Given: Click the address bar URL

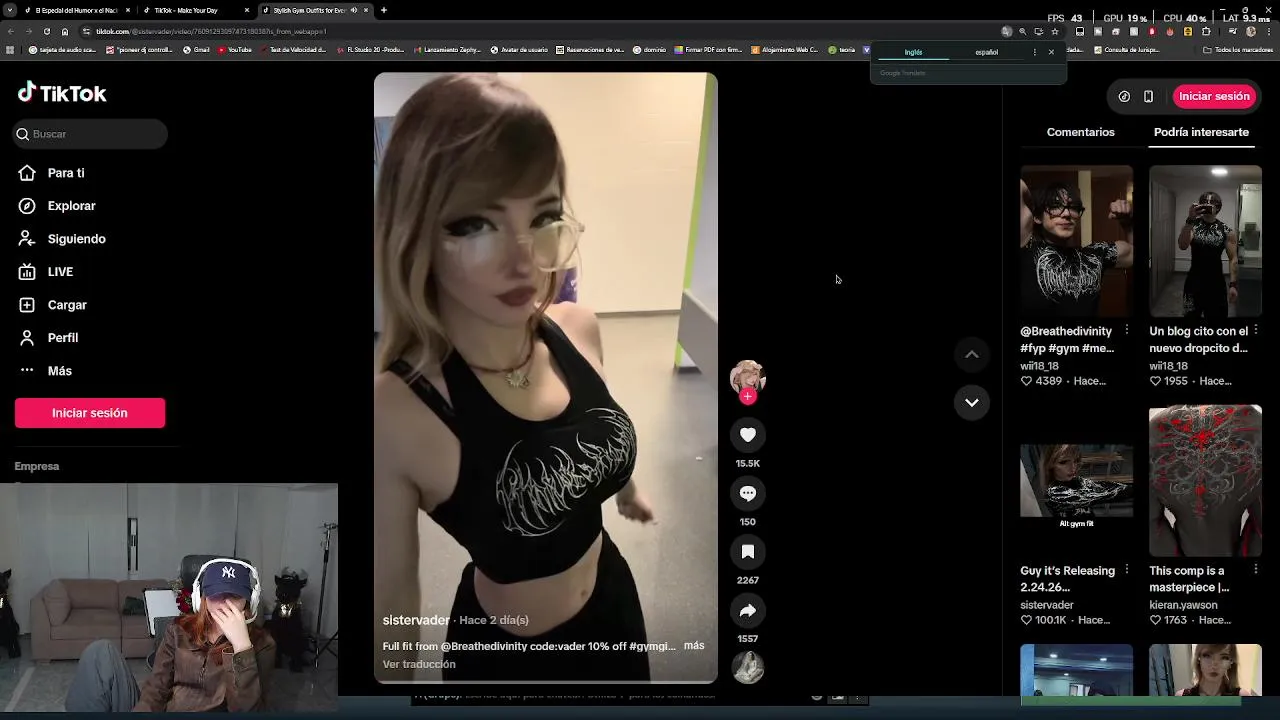Looking at the screenshot, I should pos(211,31).
